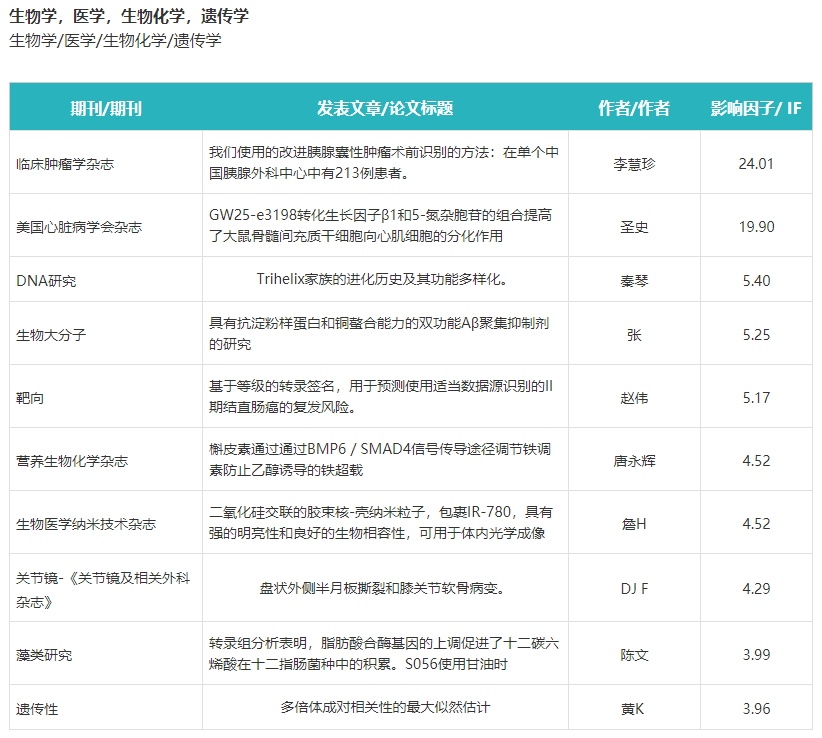The width and height of the screenshot is (822, 738).
Task: Click the 遗传性 journal name
Action: pos(37,709)
